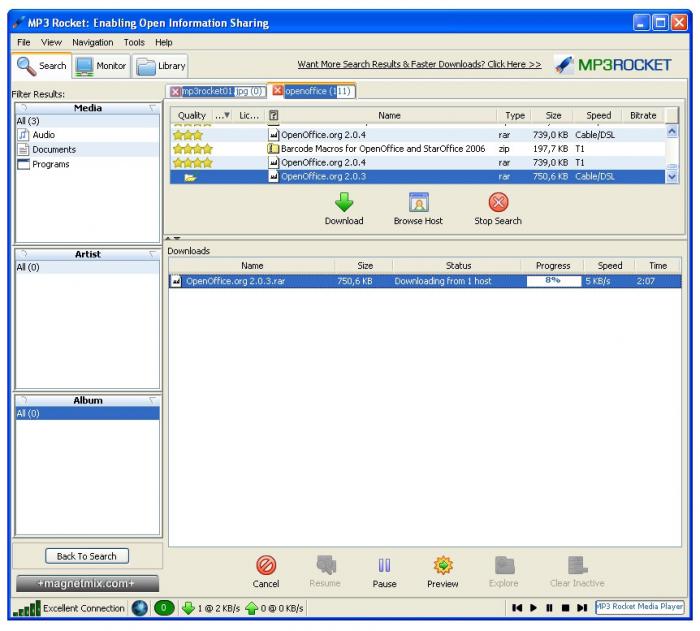Click the Excellent Connection signal bars
The width and height of the screenshot is (700, 631).
pyautogui.click(x=26, y=609)
